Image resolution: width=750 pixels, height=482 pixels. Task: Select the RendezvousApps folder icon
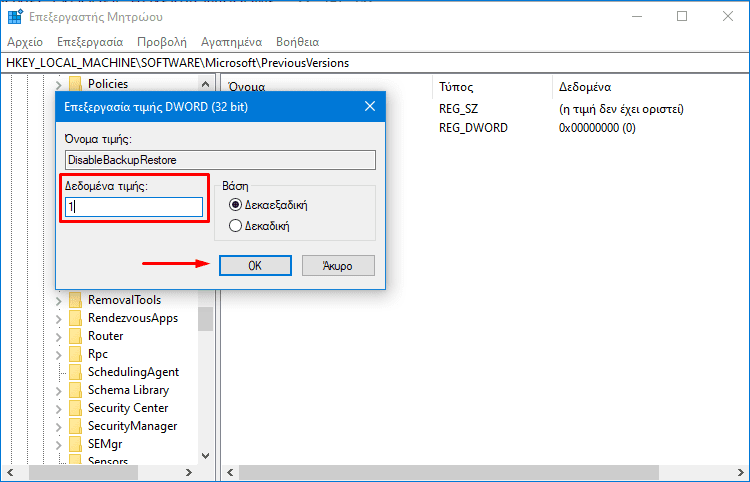pos(75,318)
